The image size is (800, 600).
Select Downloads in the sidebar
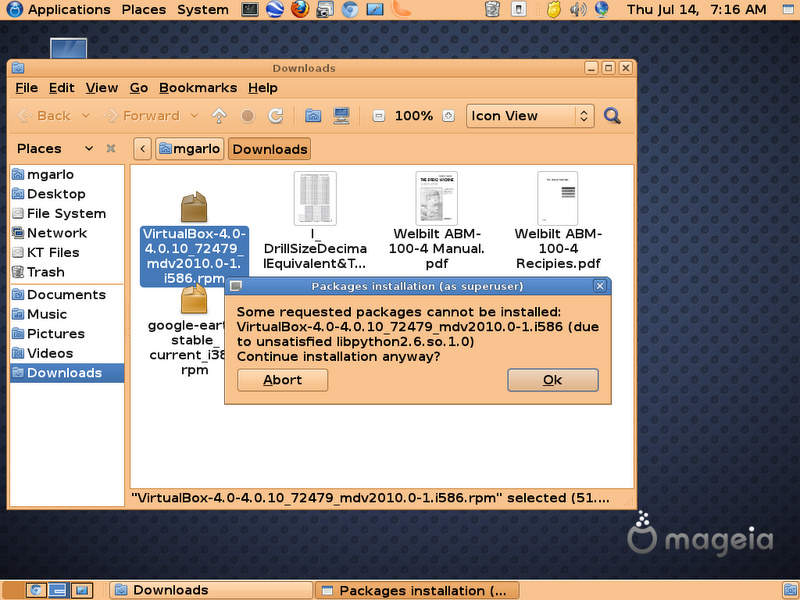(x=66, y=373)
